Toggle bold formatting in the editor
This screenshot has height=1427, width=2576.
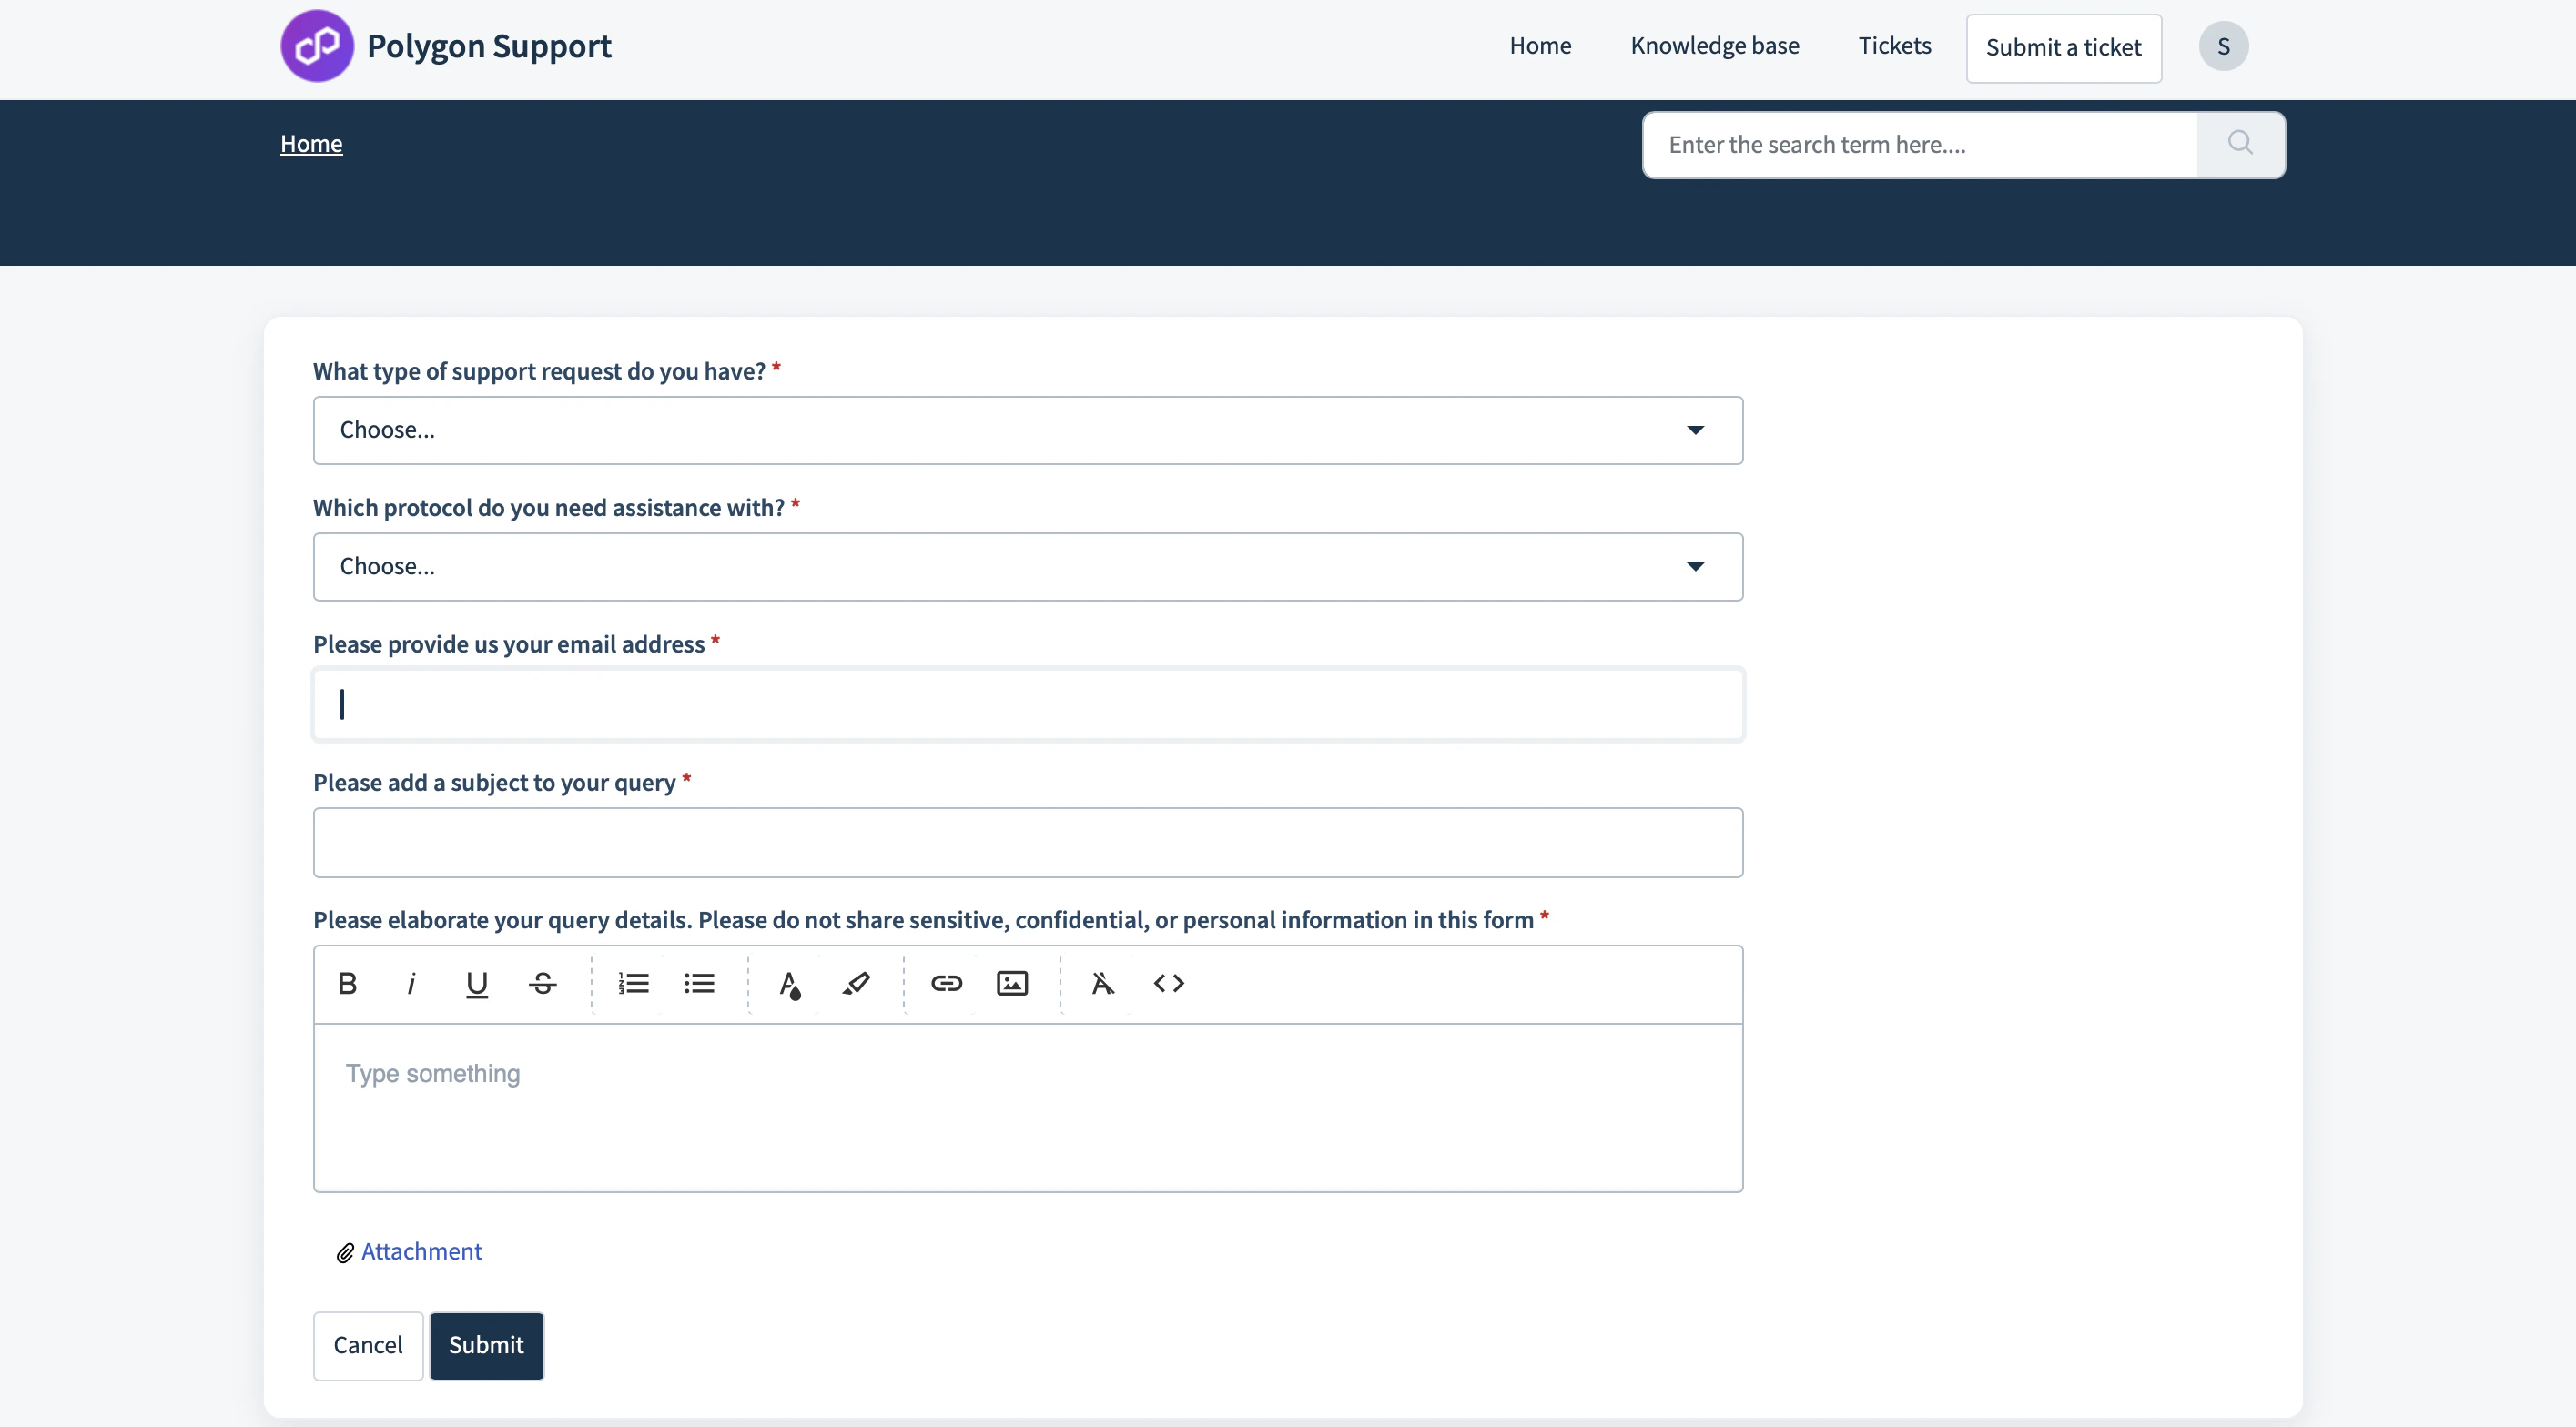click(x=346, y=984)
